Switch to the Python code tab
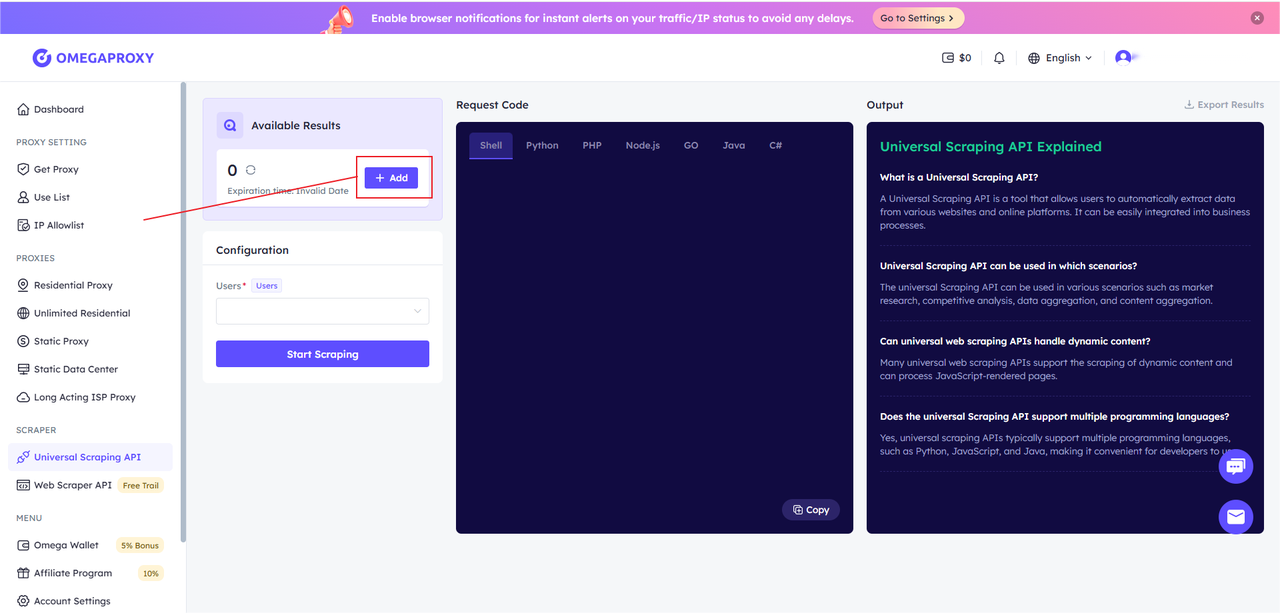The height and width of the screenshot is (613, 1280). coord(542,145)
